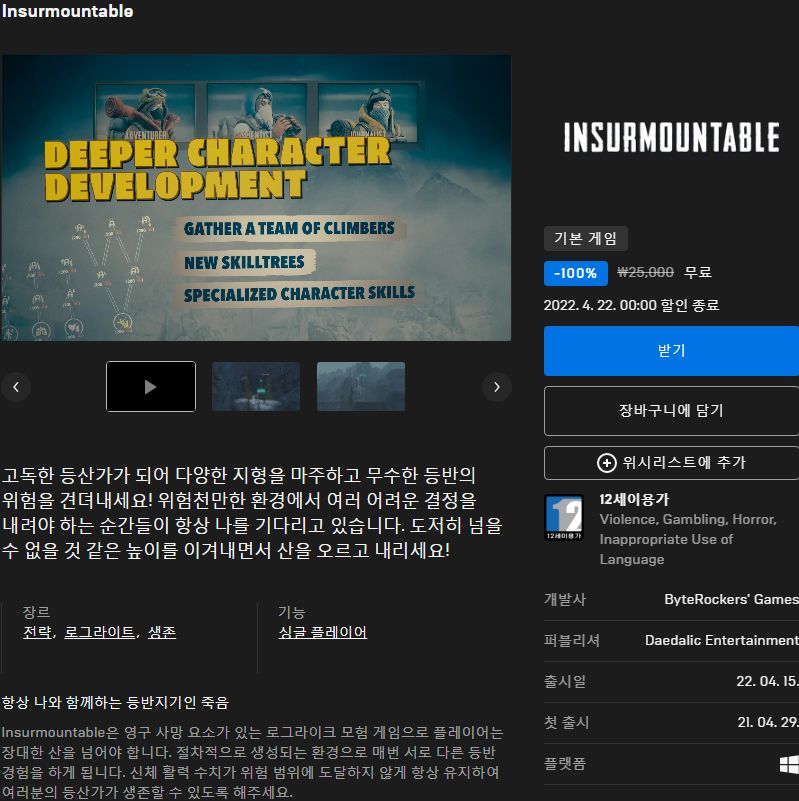
Task: Click the heading 항상 나와 함께하는 등반지기인 죽음
Action: click(115, 703)
